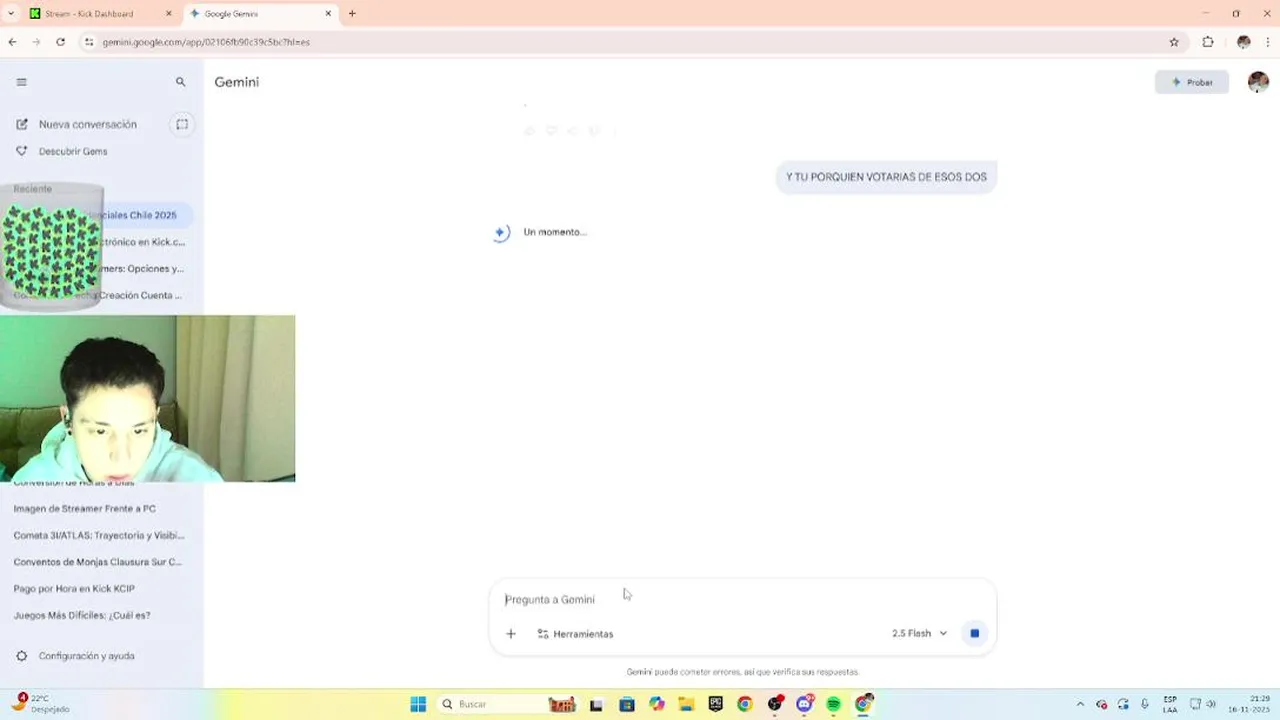Go forward in the browser

36,42
